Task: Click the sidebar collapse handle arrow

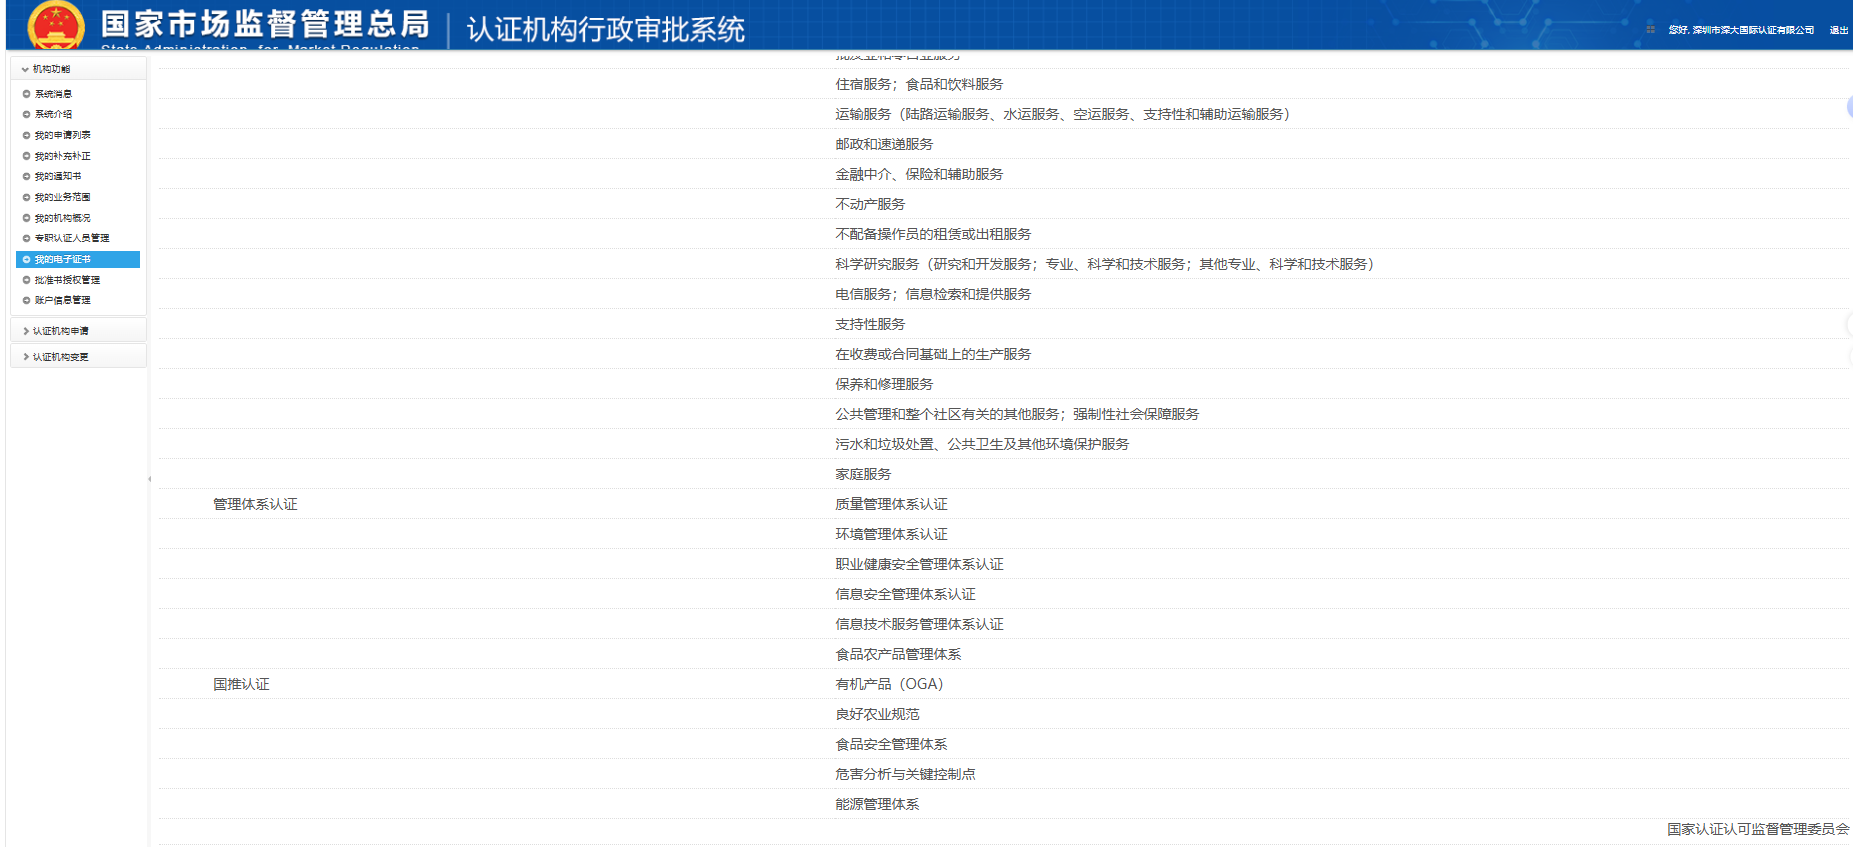Action: [150, 479]
